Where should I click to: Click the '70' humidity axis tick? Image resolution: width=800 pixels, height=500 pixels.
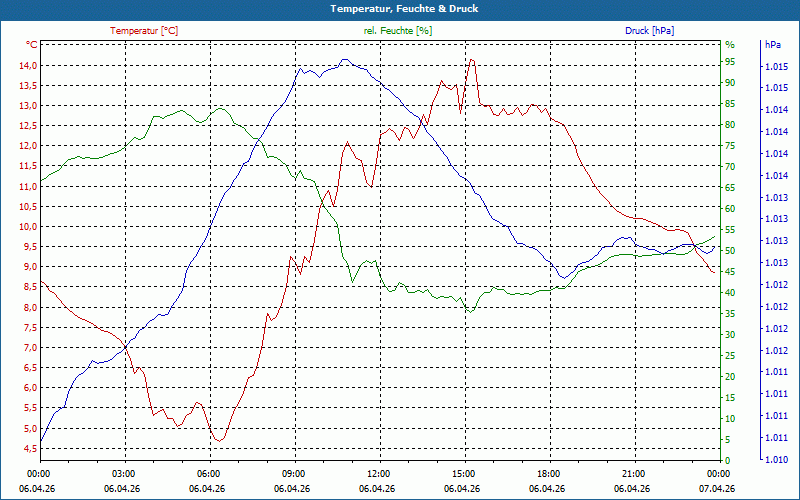[x=730, y=166]
